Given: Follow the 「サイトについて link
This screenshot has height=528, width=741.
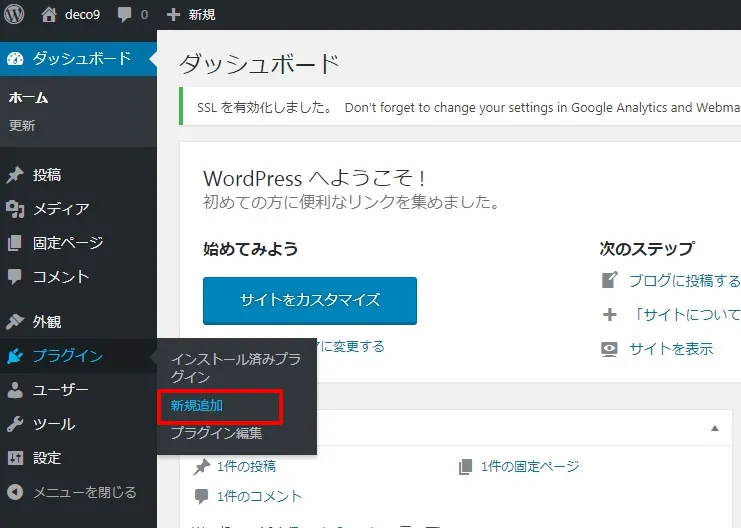Looking at the screenshot, I should tap(686, 314).
